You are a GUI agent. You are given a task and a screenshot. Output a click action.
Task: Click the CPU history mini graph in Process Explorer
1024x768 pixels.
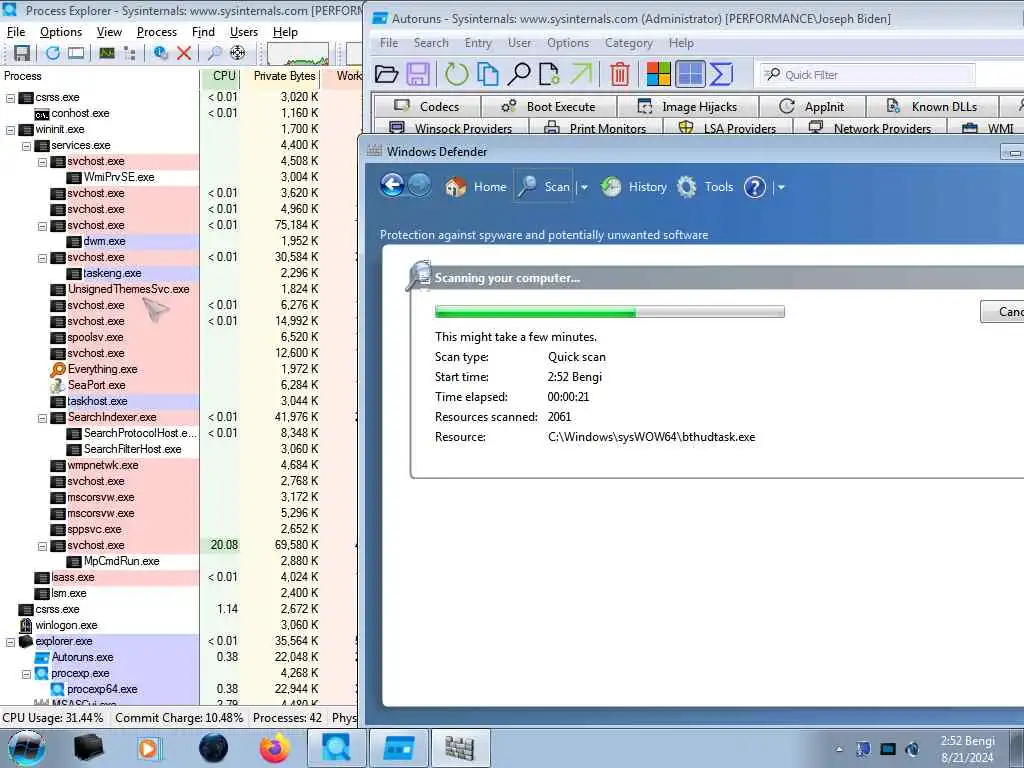pyautogui.click(x=298, y=54)
